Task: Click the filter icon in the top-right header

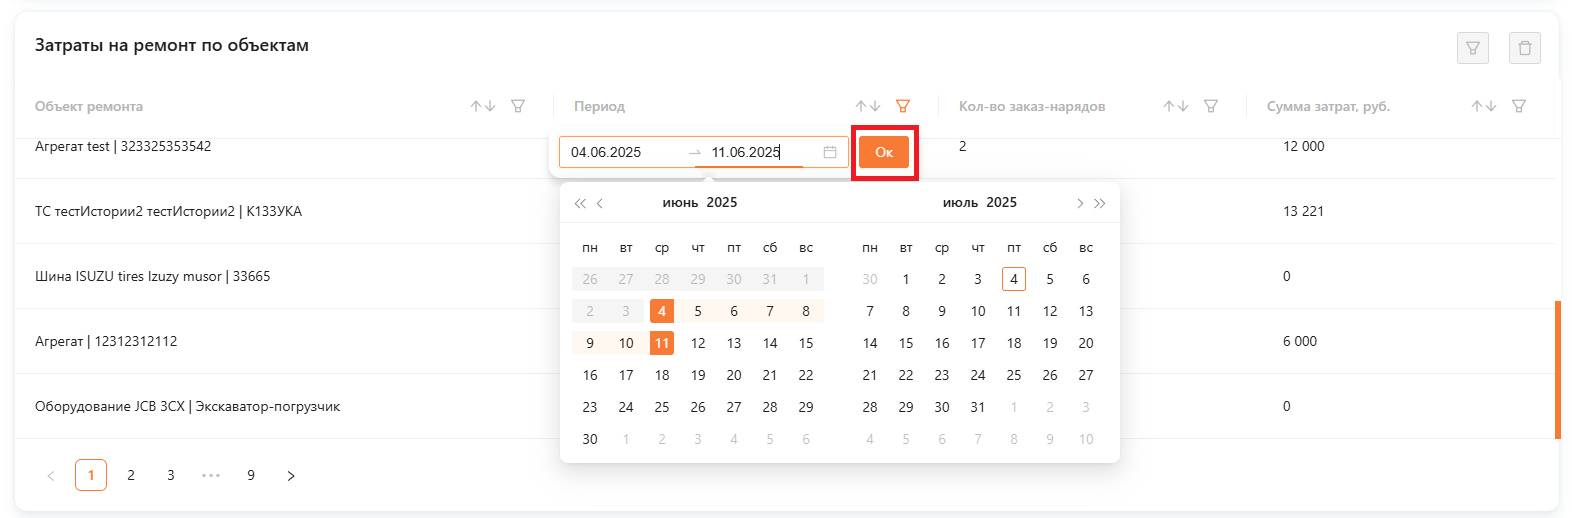Action: [1473, 48]
